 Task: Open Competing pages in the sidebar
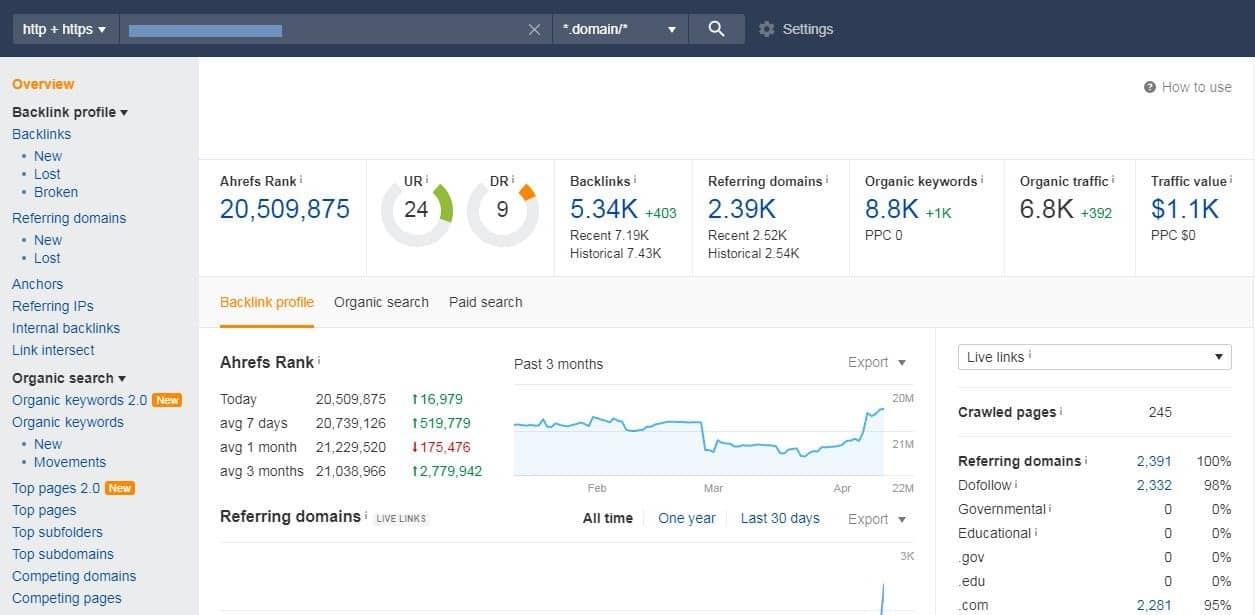click(x=67, y=598)
